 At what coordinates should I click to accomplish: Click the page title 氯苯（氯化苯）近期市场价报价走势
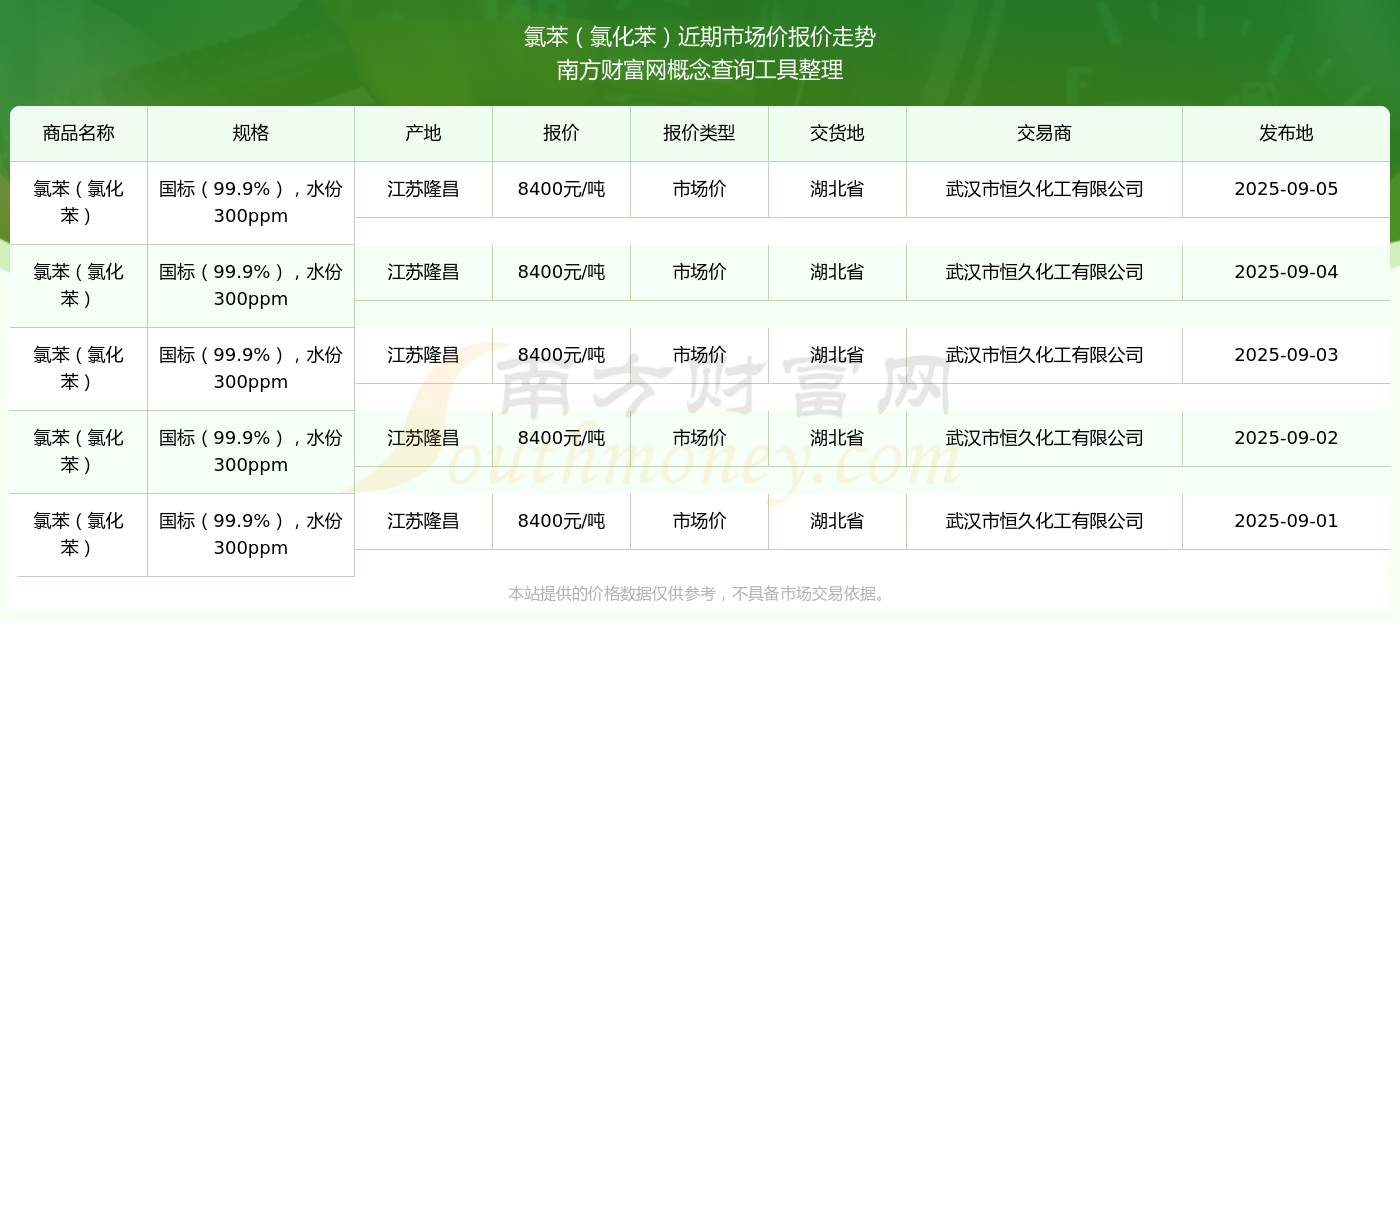coord(700,37)
